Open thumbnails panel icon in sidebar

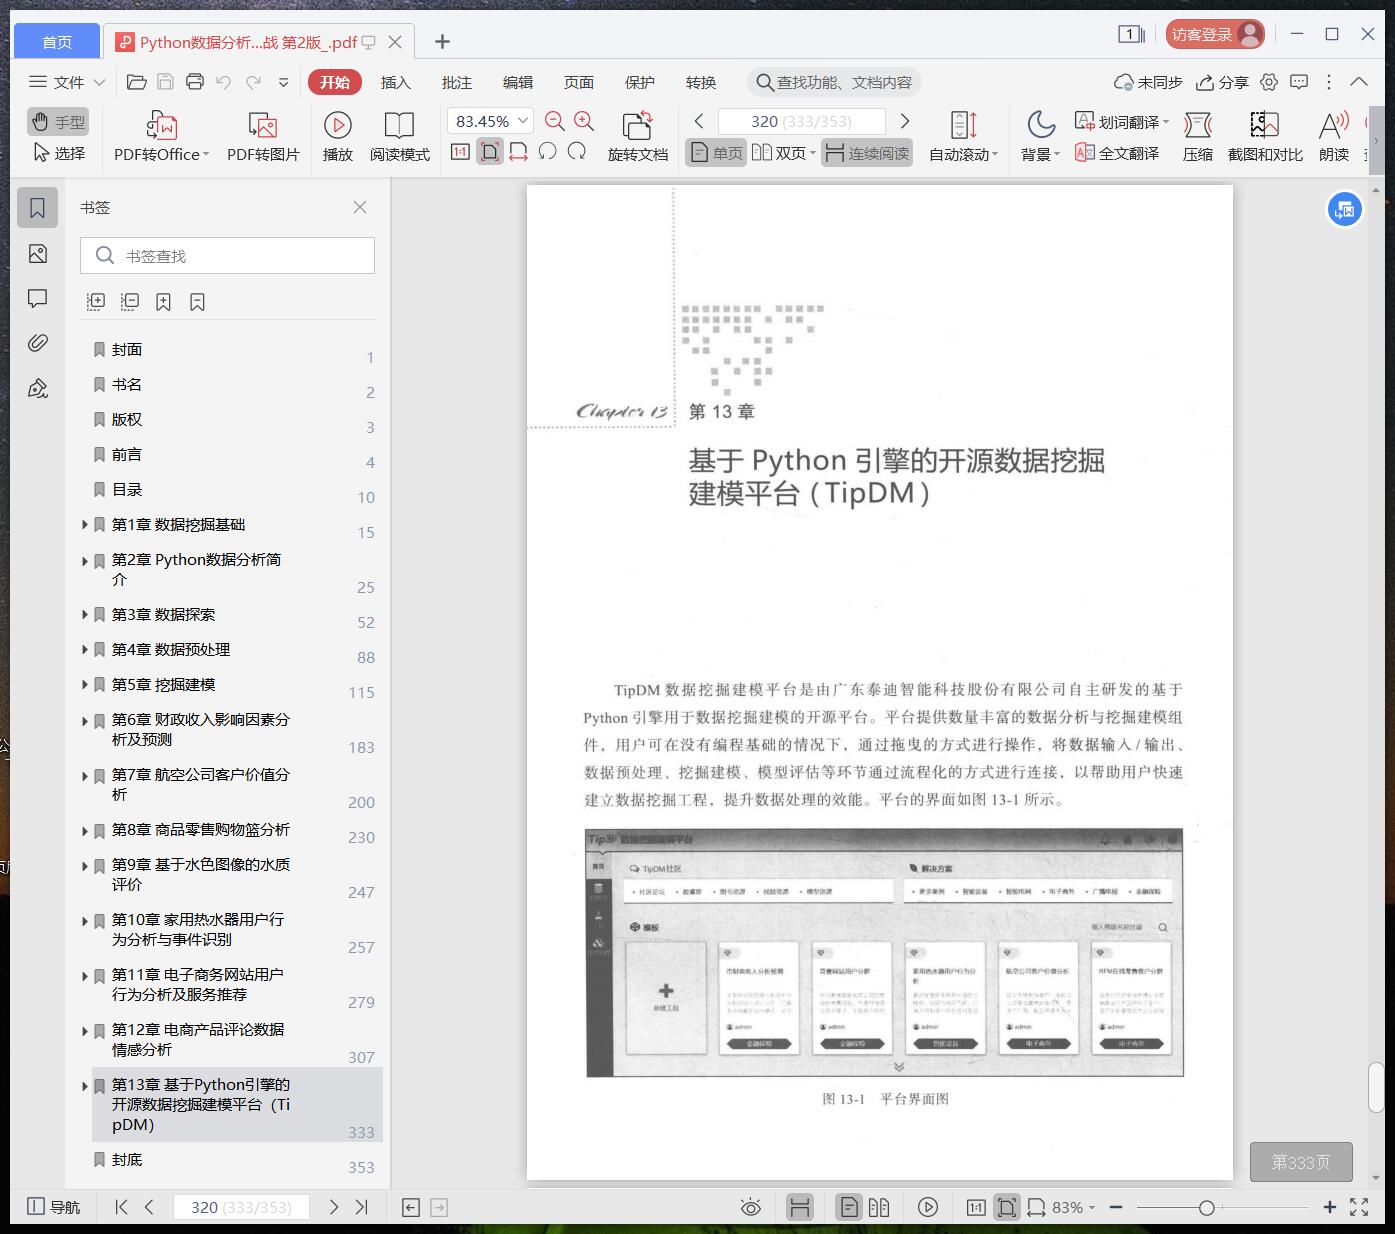tap(37, 254)
